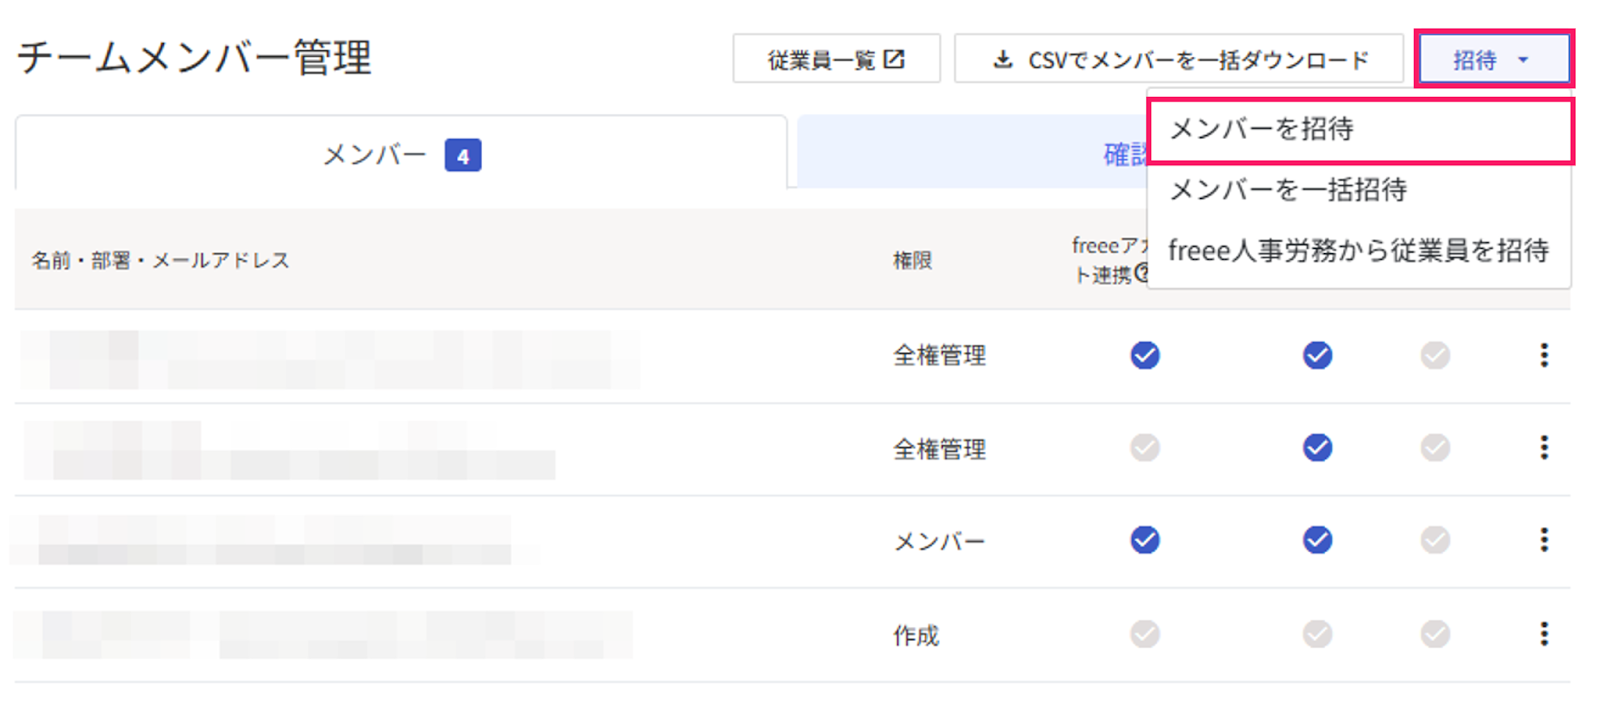
Task: Open the 従業員一覧 external link button
Action: click(x=836, y=59)
